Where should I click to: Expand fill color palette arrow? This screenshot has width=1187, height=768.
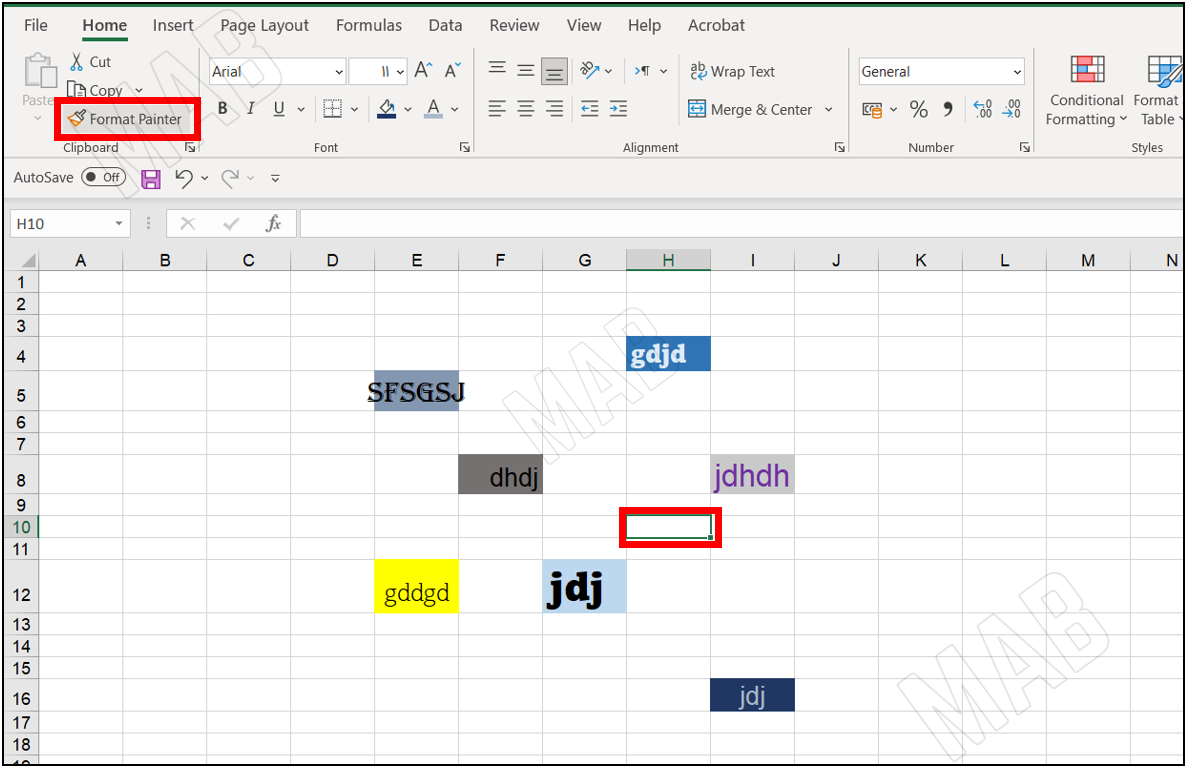click(x=408, y=110)
